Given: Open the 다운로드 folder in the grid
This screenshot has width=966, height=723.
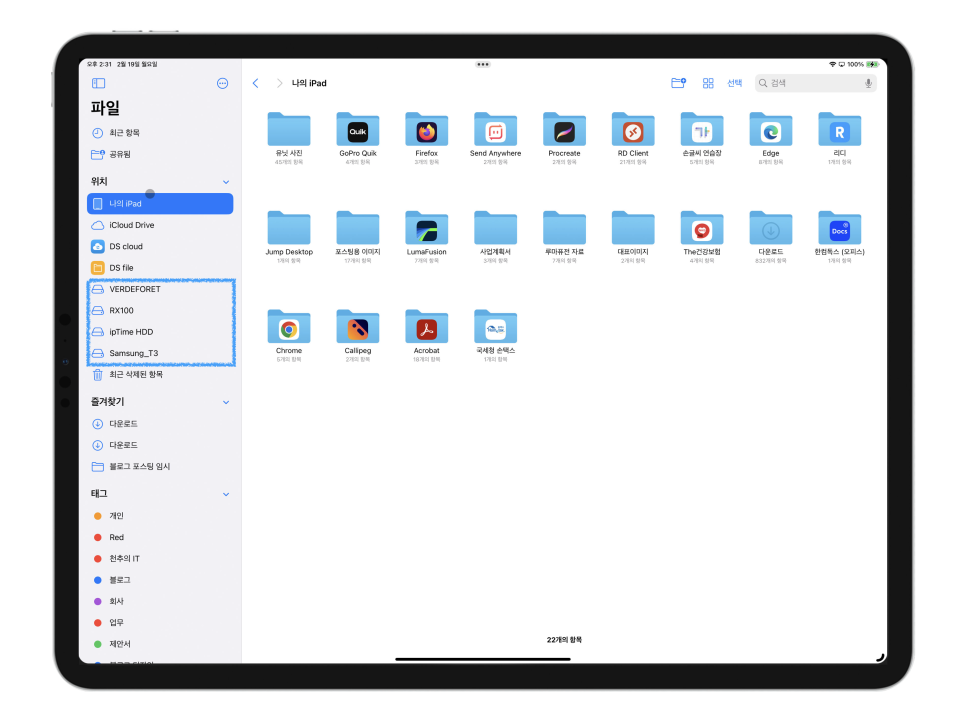Looking at the screenshot, I should tap(771, 237).
